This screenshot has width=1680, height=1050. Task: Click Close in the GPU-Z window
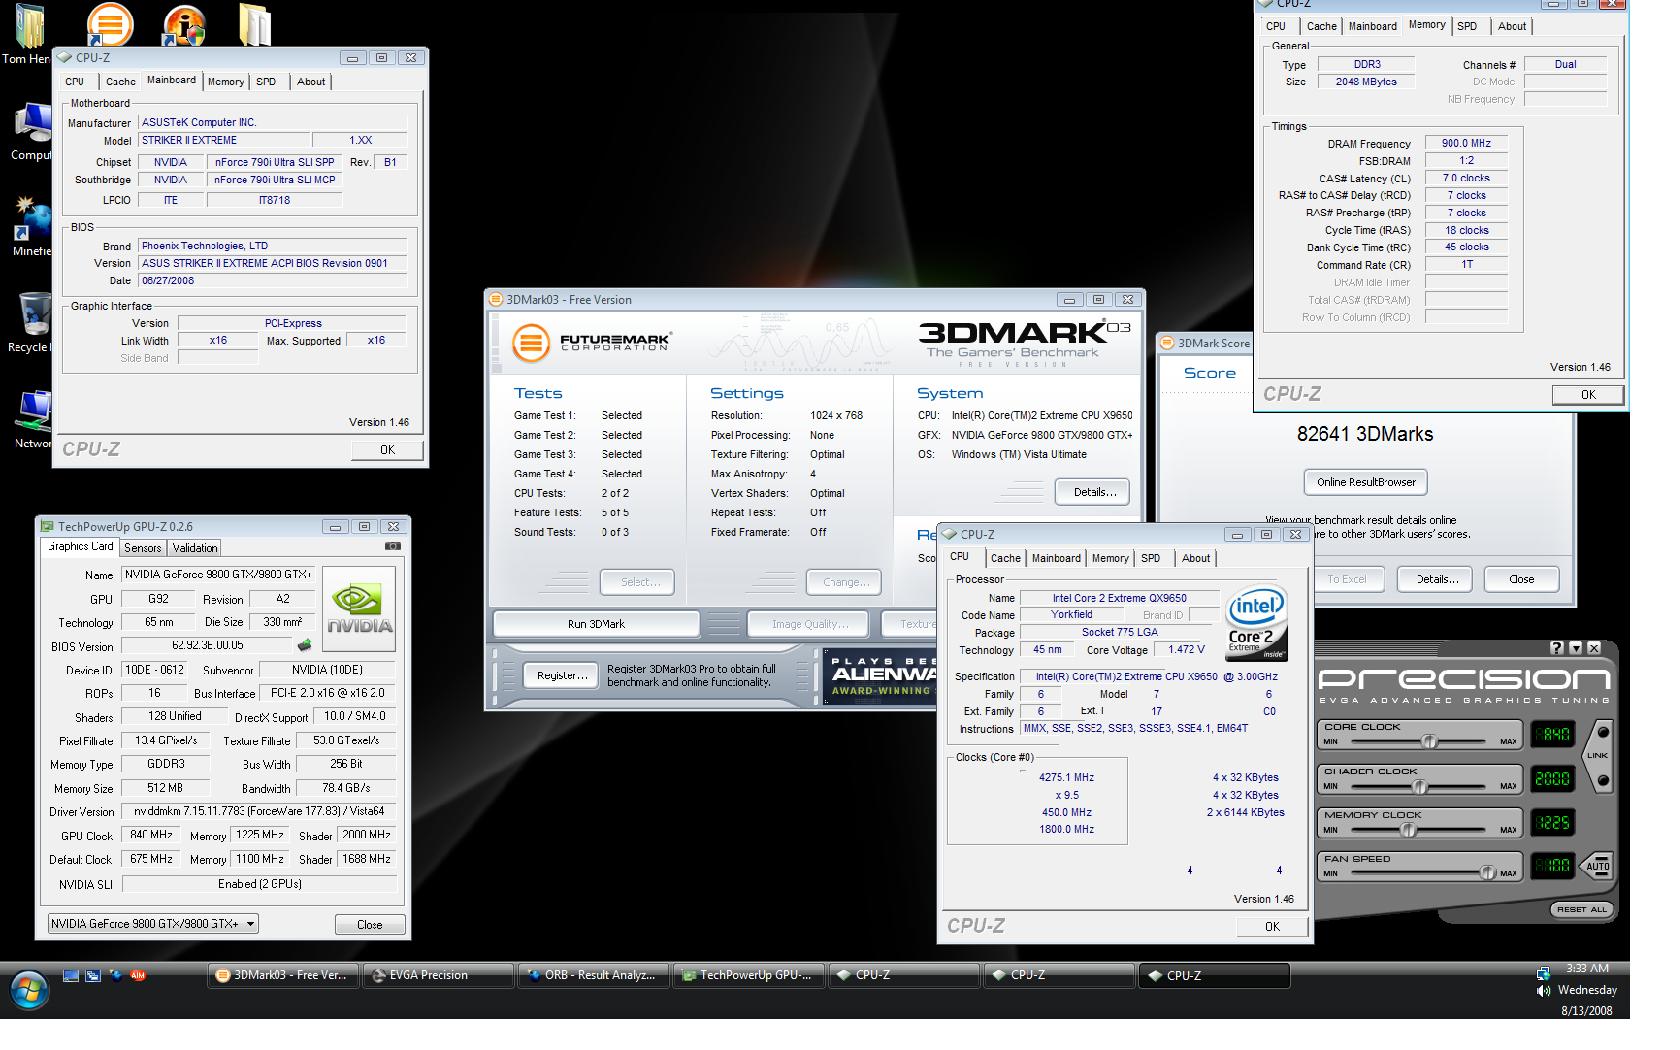coord(370,925)
